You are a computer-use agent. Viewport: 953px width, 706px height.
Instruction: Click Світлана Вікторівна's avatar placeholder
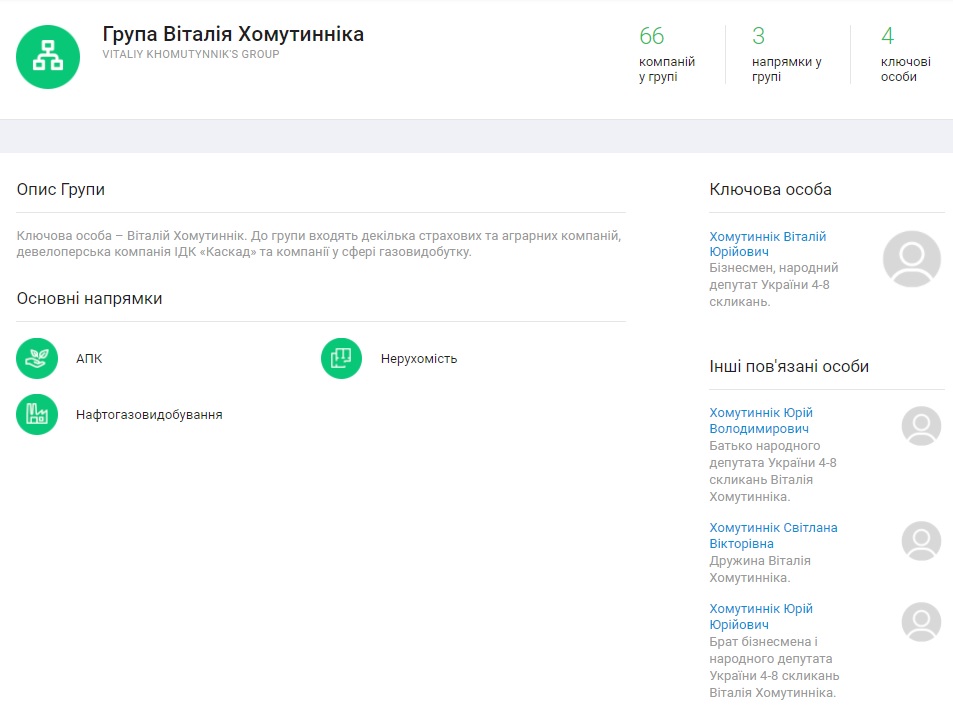921,541
